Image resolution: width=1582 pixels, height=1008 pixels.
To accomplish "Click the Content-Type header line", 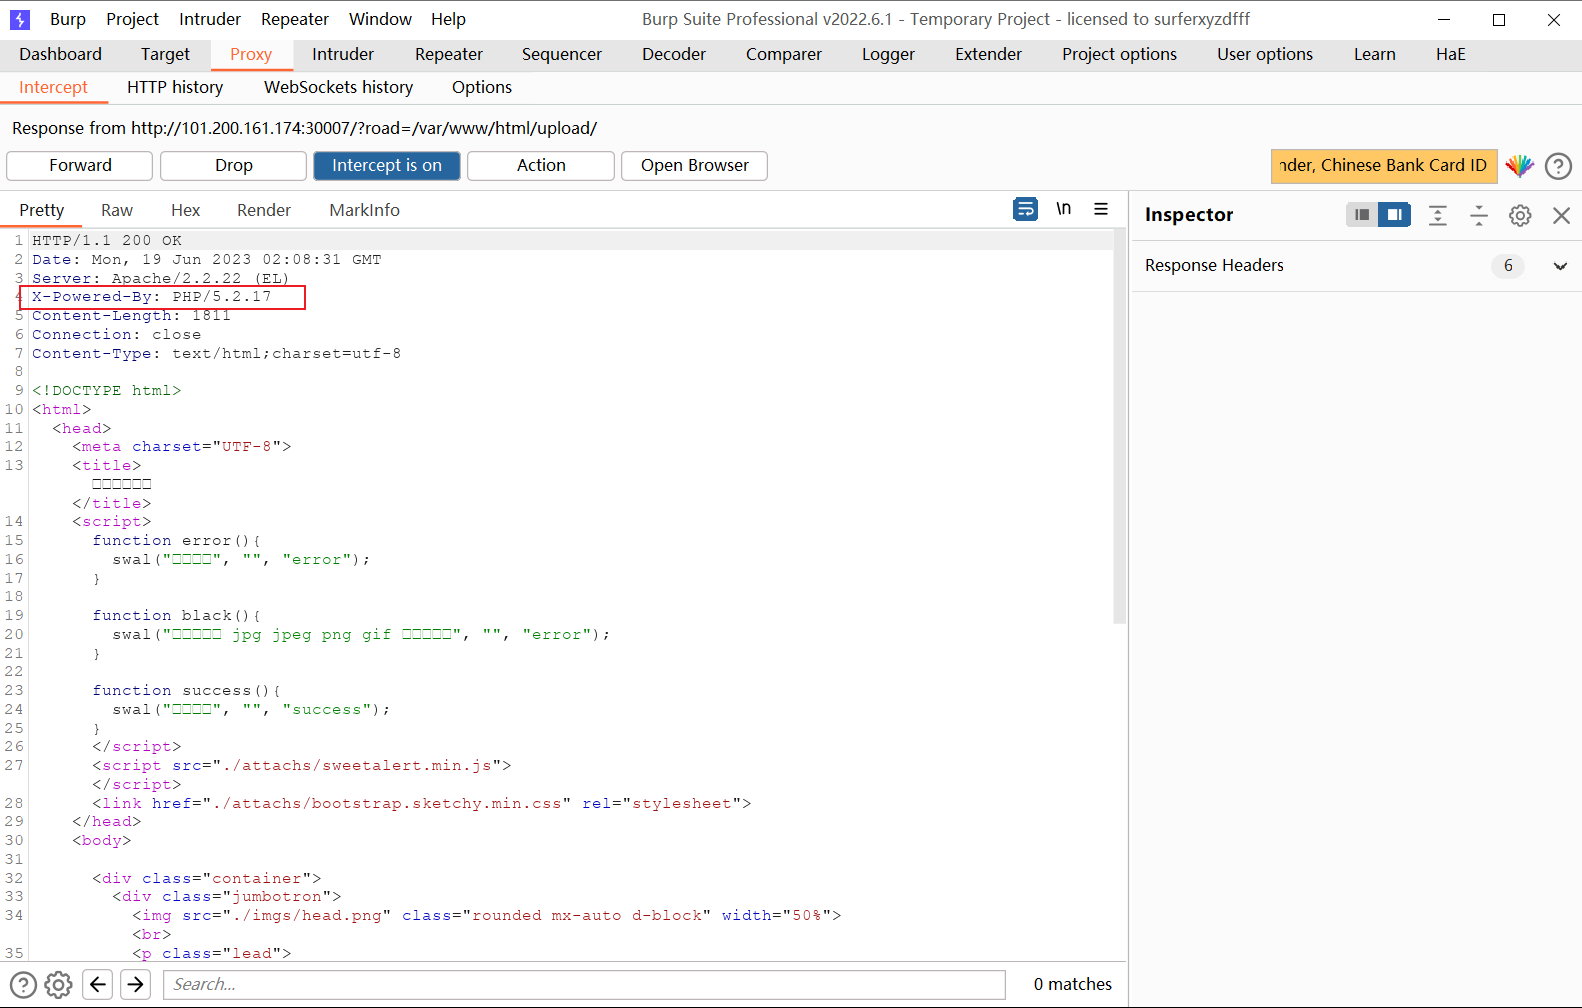I will [217, 354].
